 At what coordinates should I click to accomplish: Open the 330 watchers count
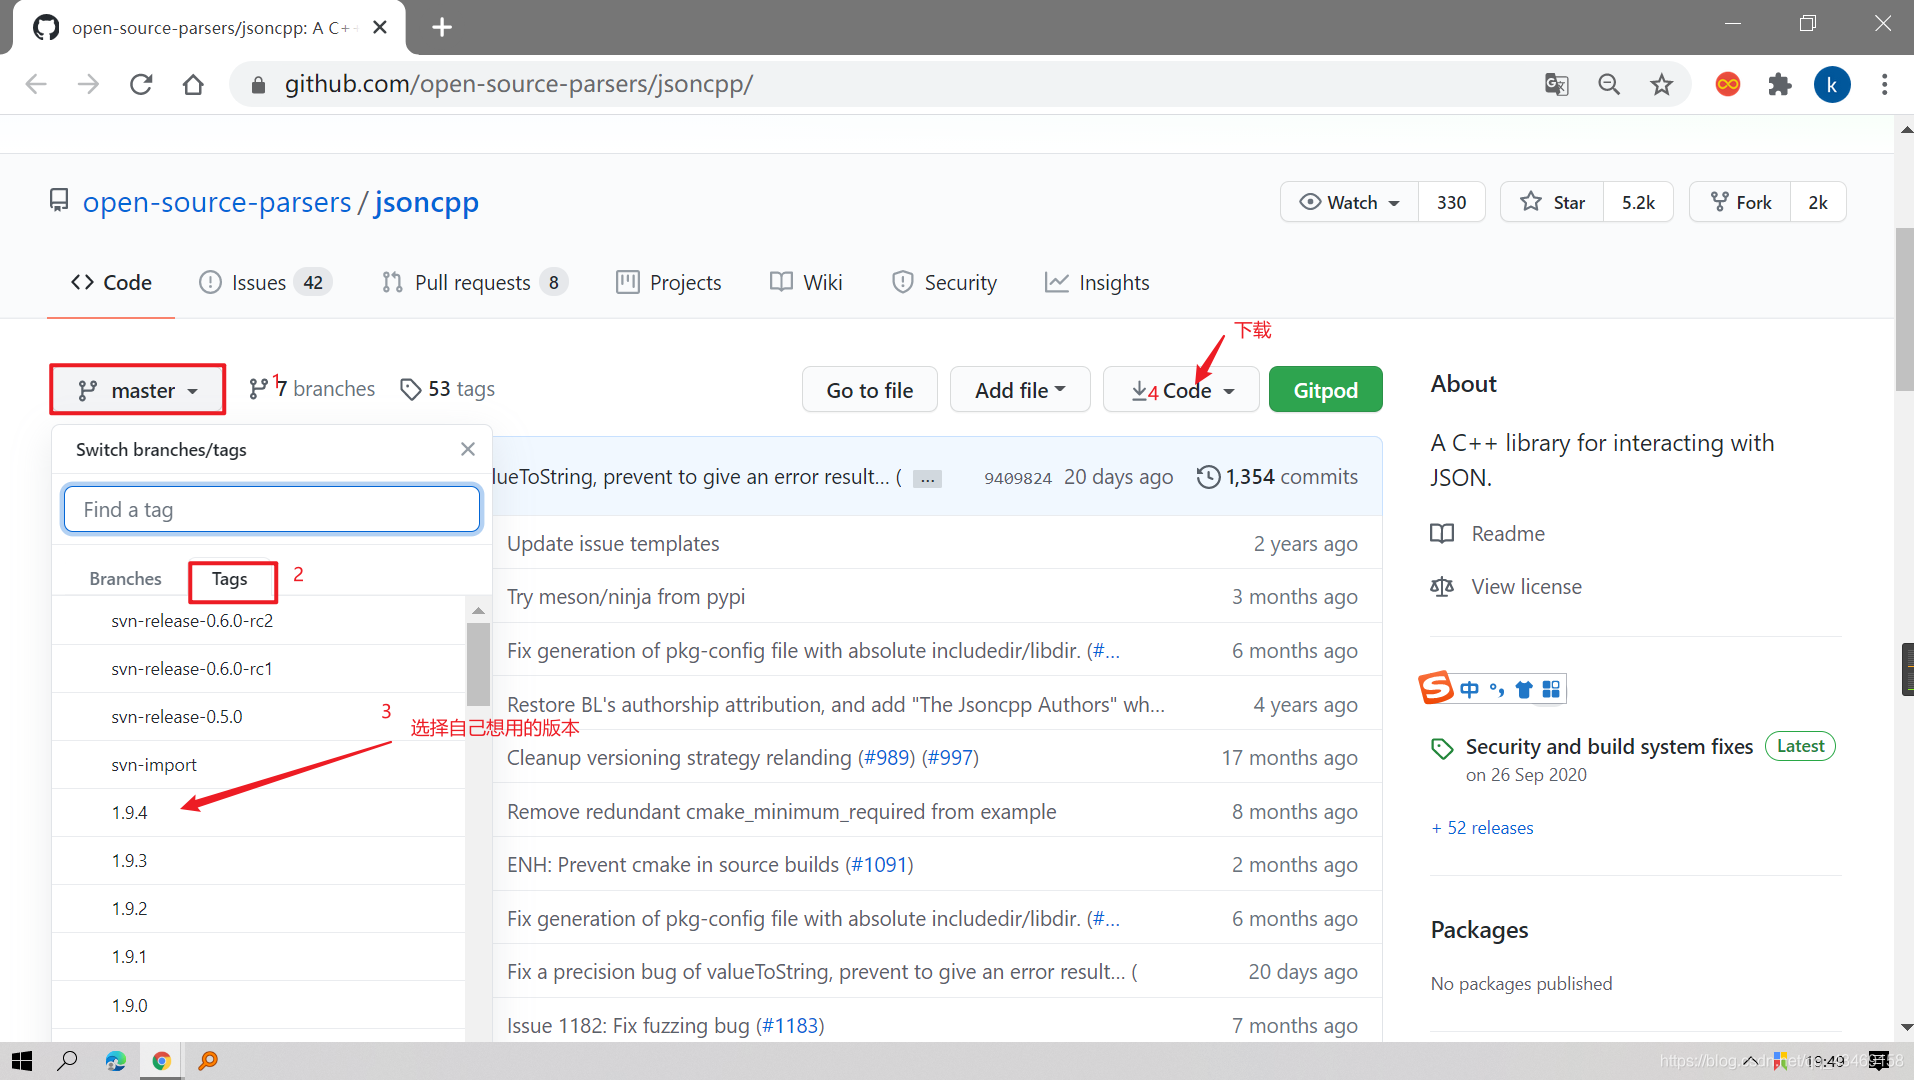coord(1451,202)
